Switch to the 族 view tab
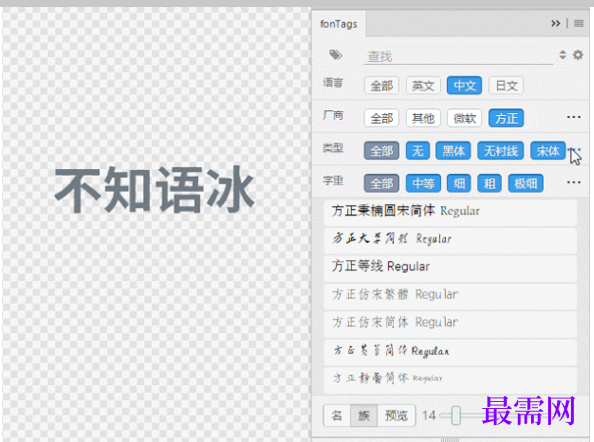This screenshot has height=442, width=594. tap(364, 415)
